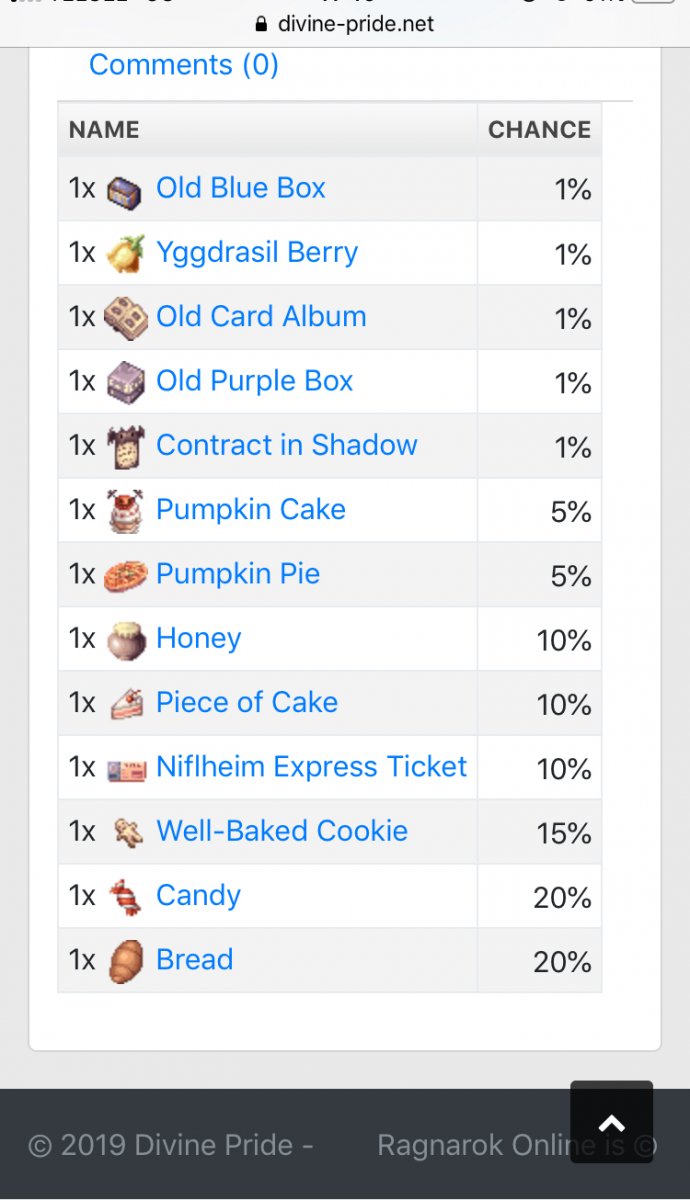Click the Piece of Cake icon

[x=126, y=703]
